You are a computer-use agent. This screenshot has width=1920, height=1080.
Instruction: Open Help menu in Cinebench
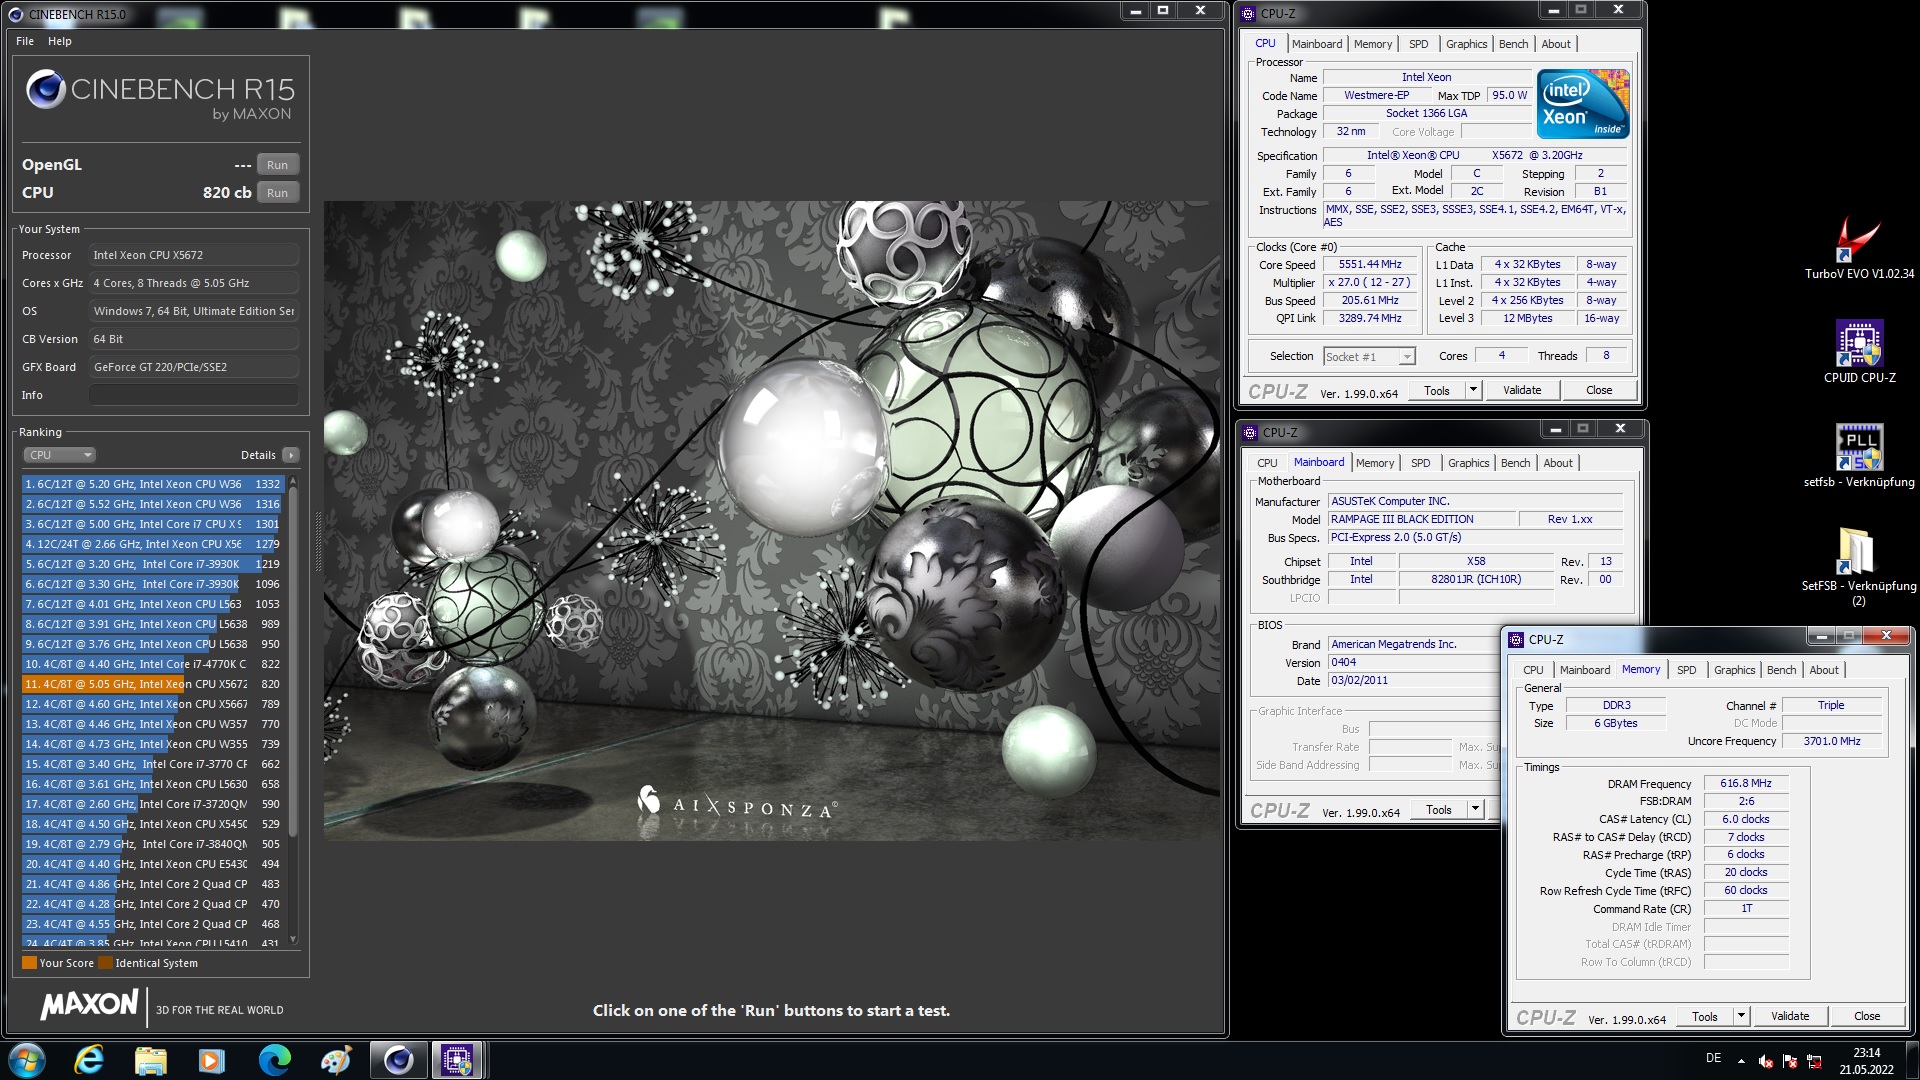point(60,41)
